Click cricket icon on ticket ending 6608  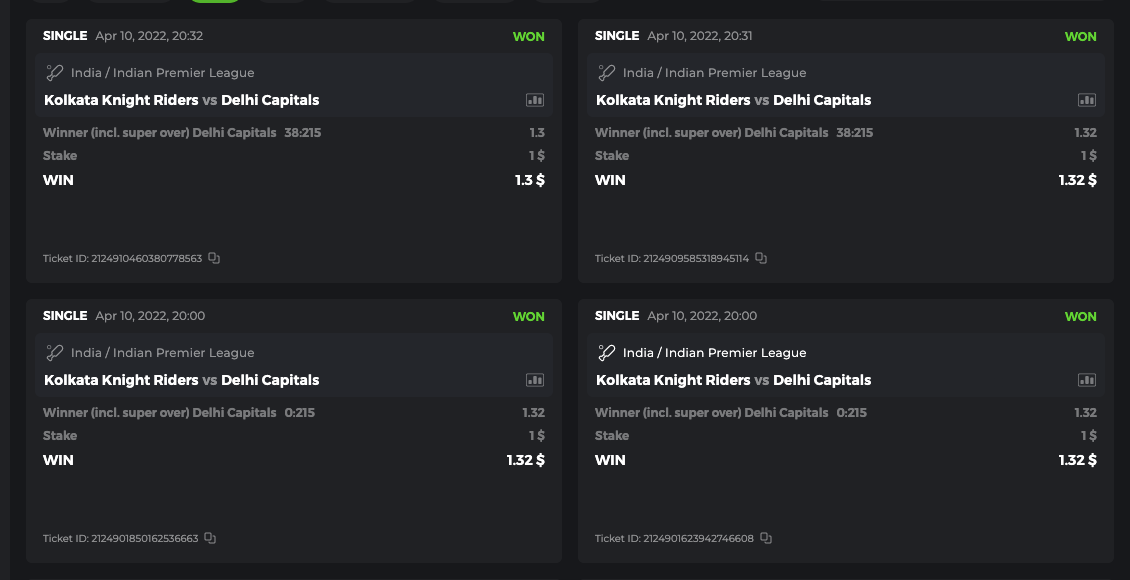pos(607,353)
